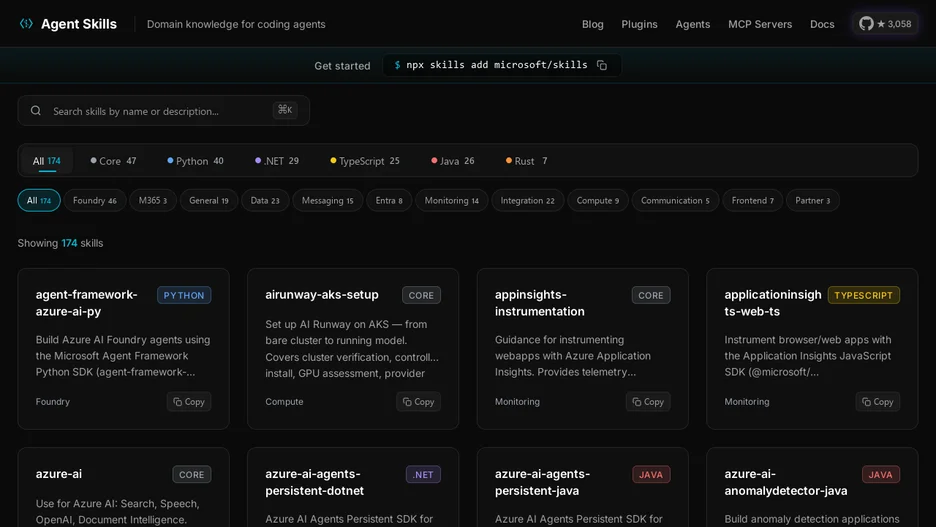Open the appinsights-instrumentation card title

point(540,303)
